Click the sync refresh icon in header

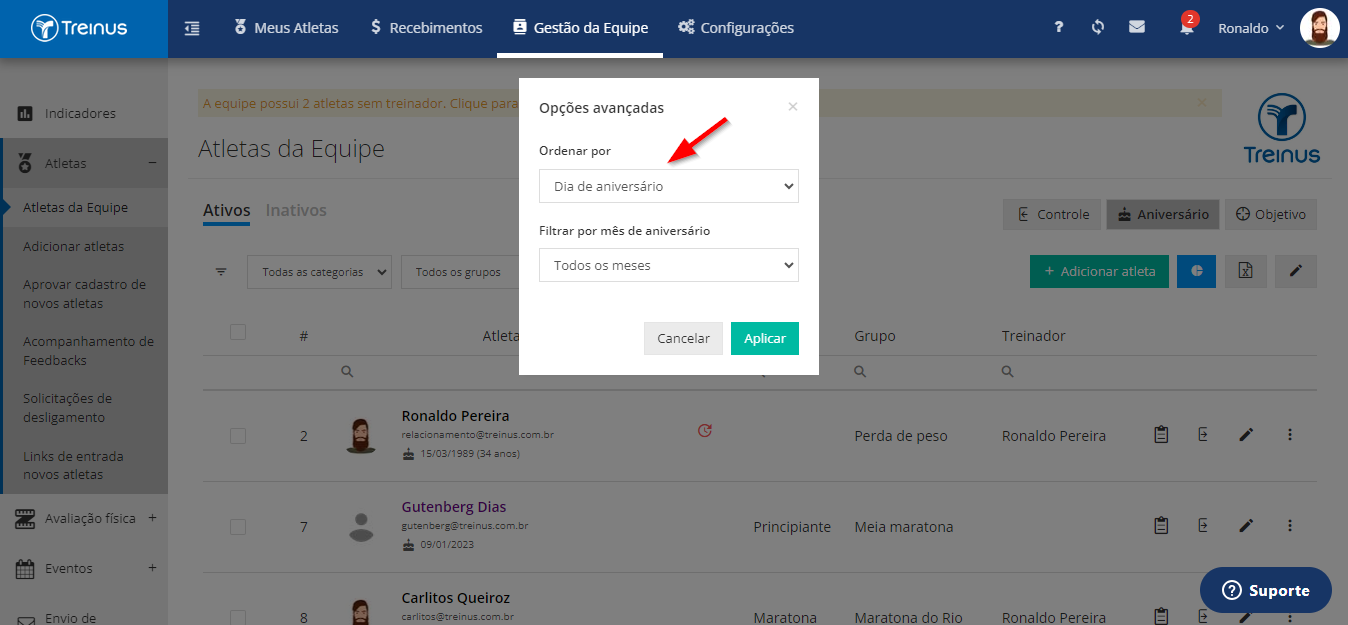[x=1098, y=28]
